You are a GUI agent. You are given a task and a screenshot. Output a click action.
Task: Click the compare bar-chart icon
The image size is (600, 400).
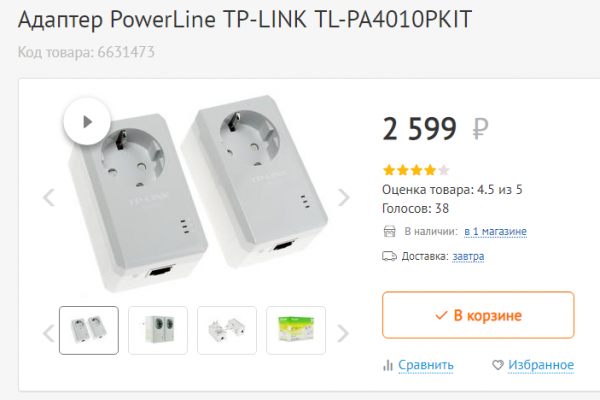coord(388,365)
